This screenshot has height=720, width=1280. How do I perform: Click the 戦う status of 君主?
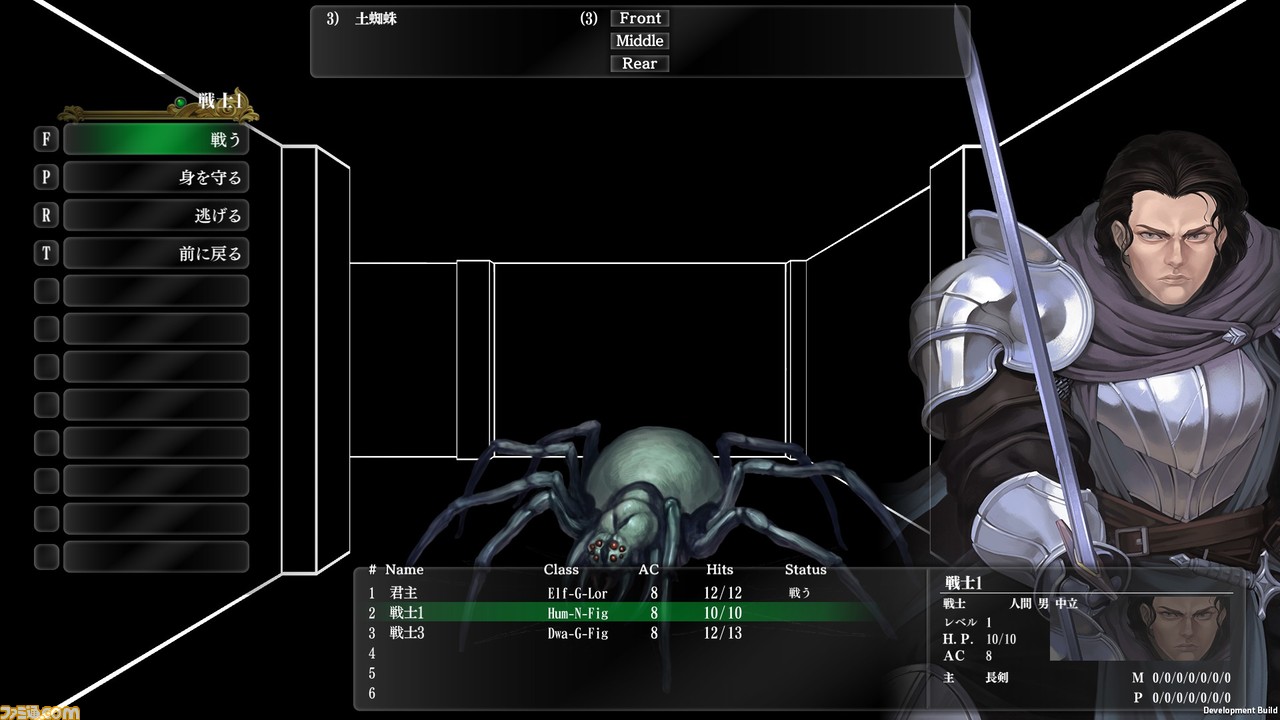tap(800, 593)
